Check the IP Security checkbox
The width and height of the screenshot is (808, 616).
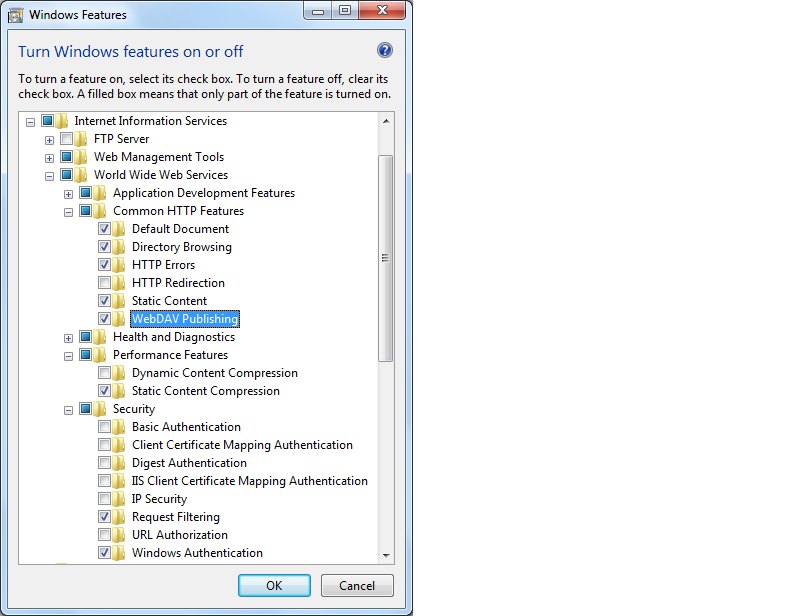coord(105,498)
